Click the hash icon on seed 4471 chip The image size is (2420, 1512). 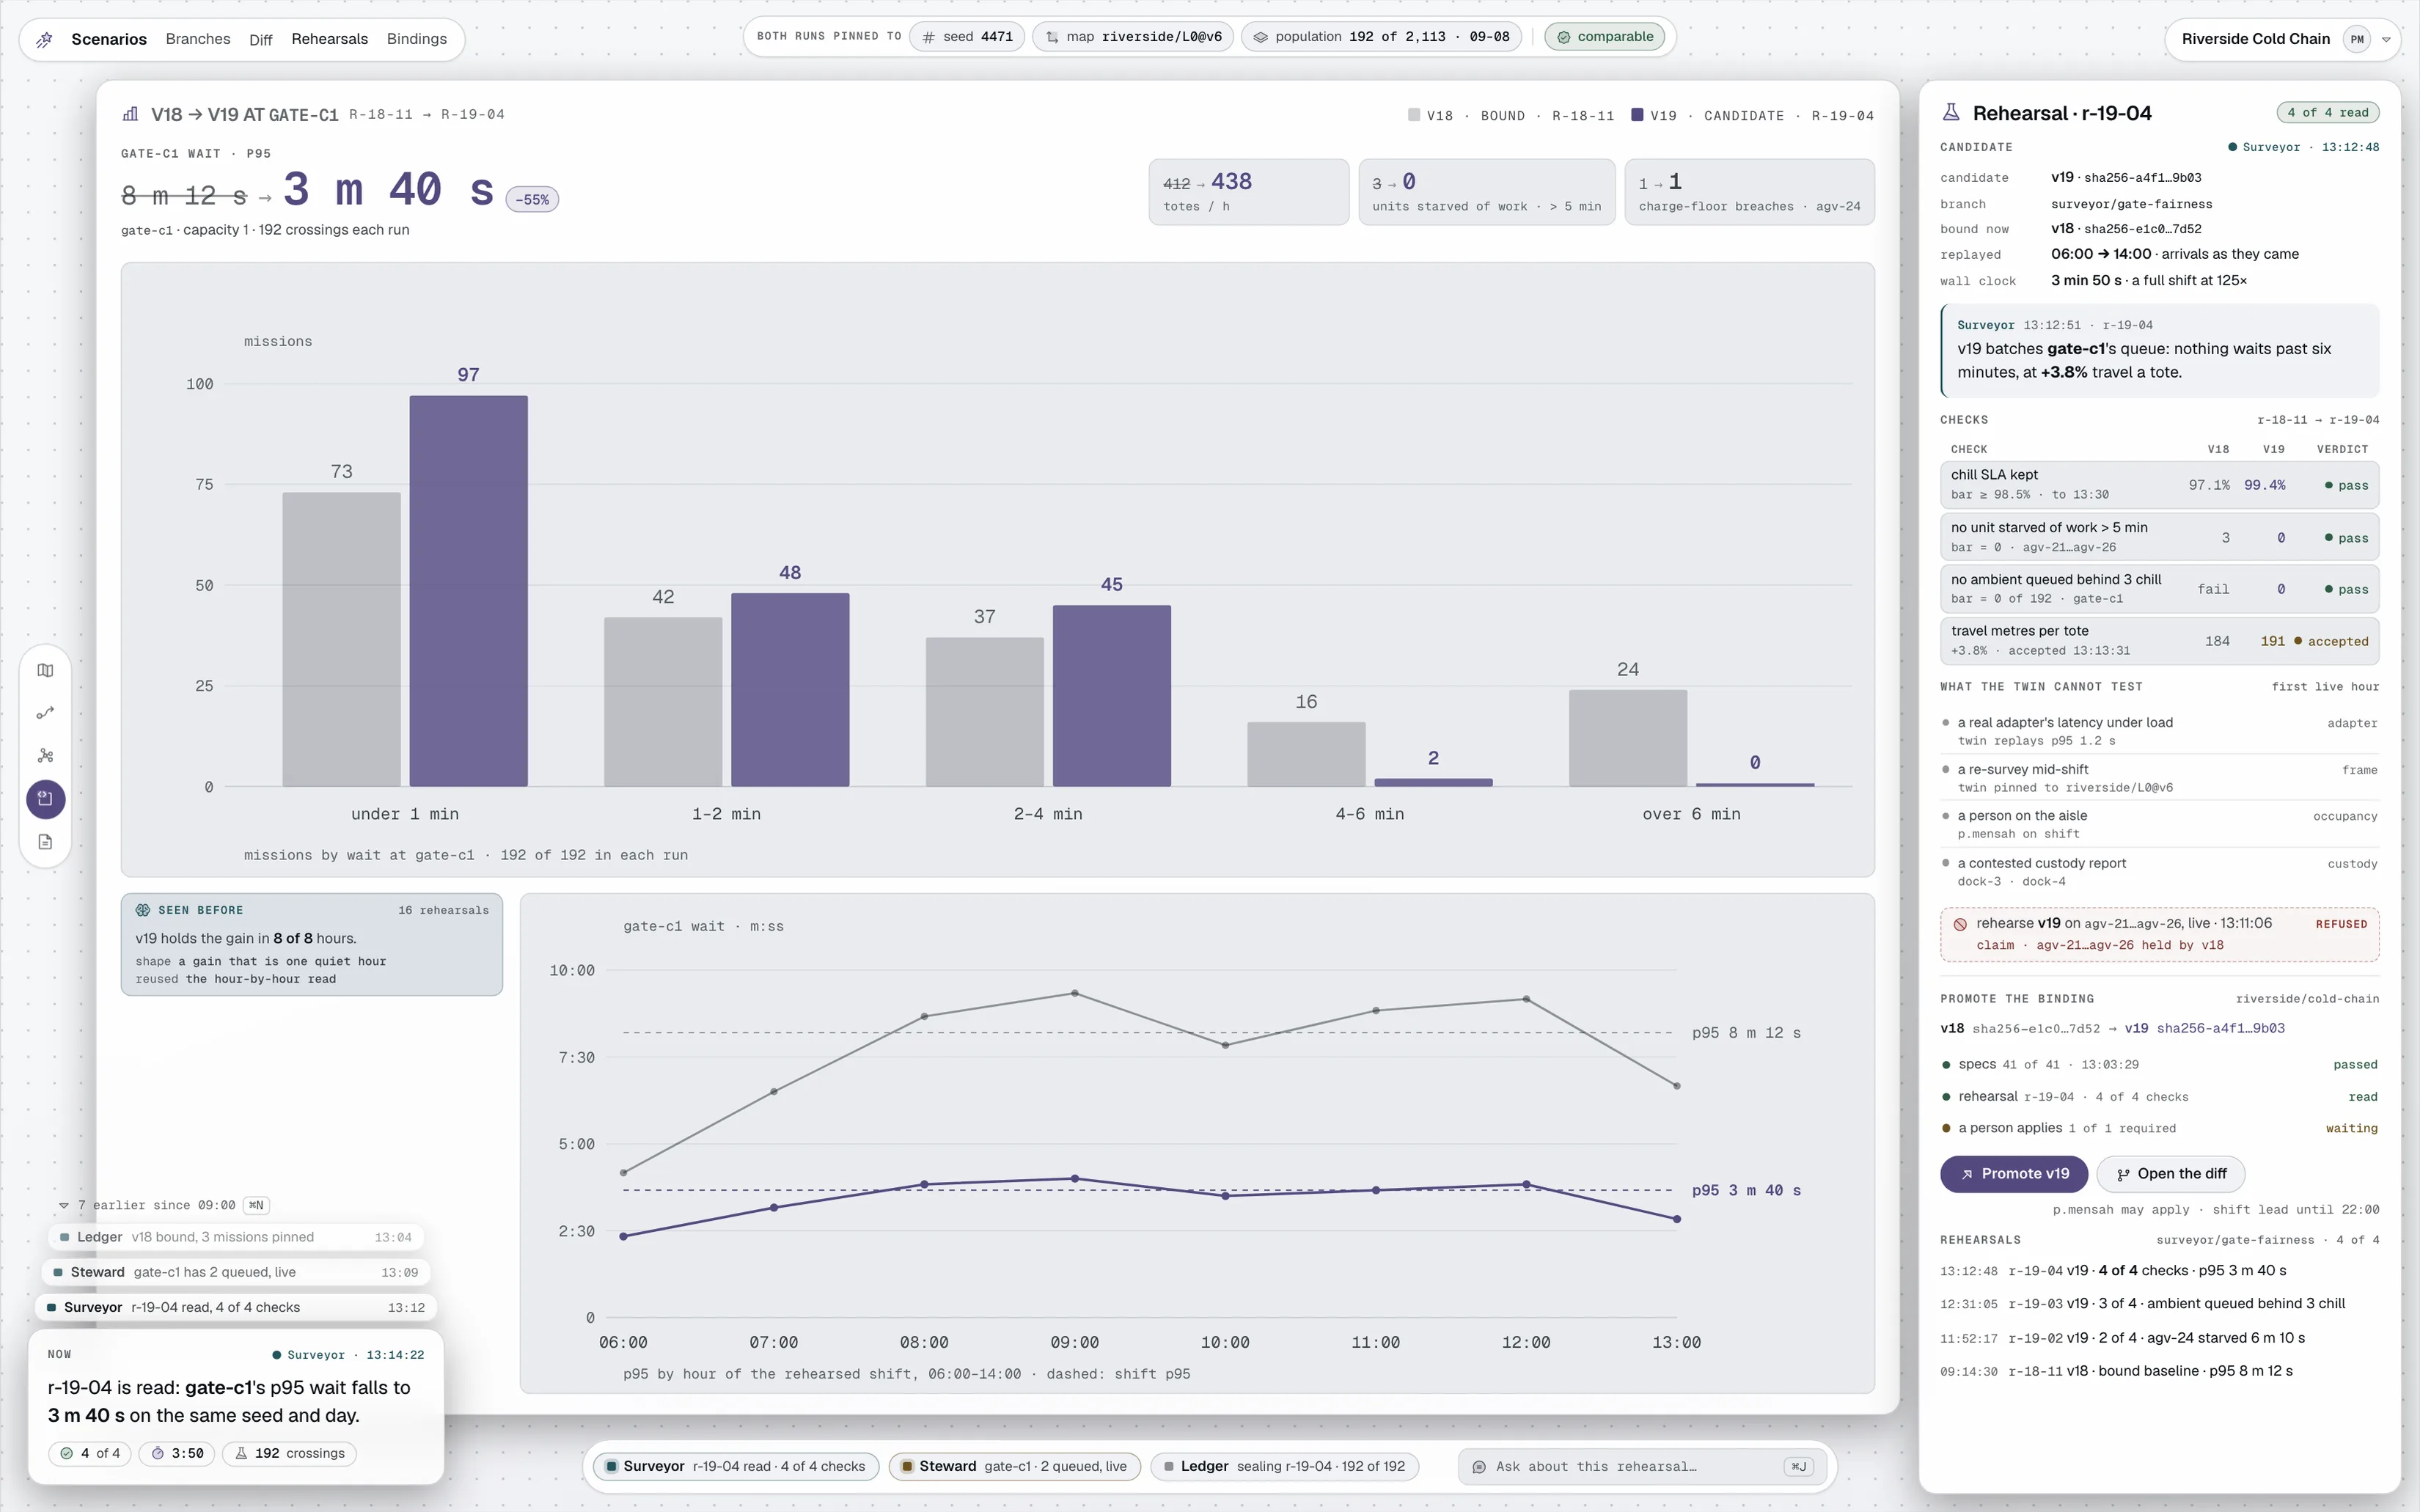[x=929, y=37]
